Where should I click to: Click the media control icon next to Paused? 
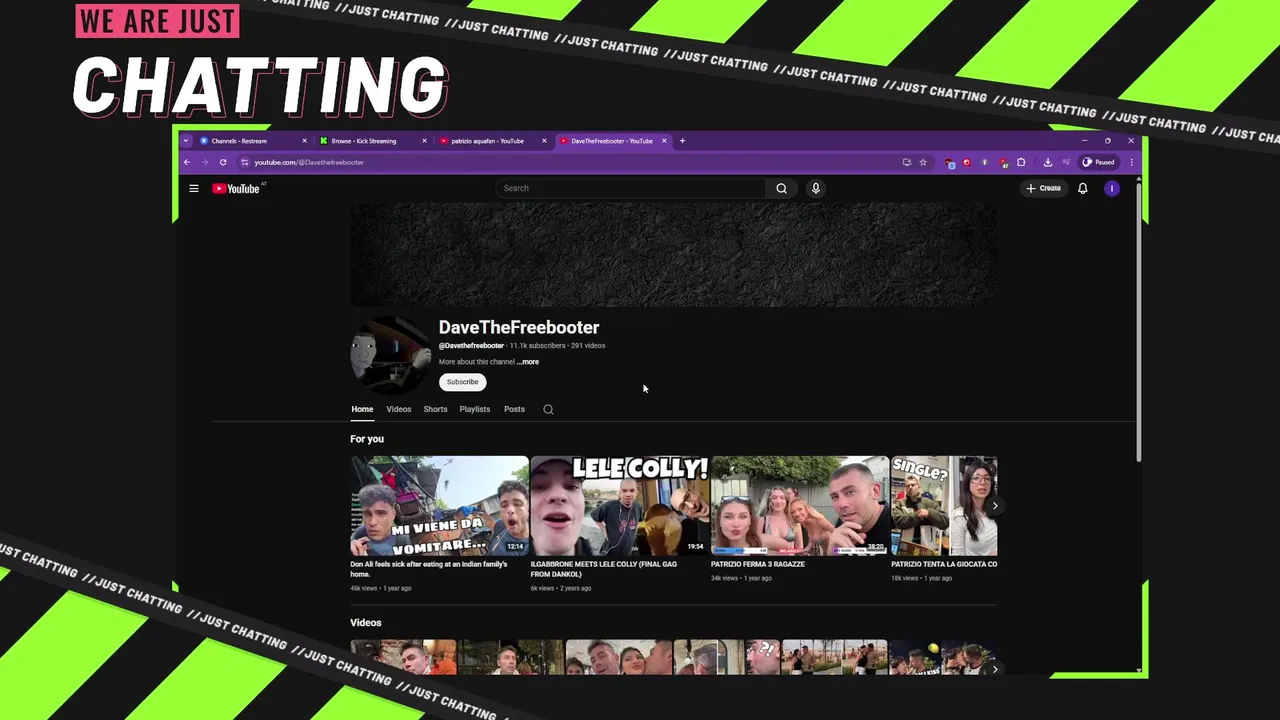[1067, 162]
